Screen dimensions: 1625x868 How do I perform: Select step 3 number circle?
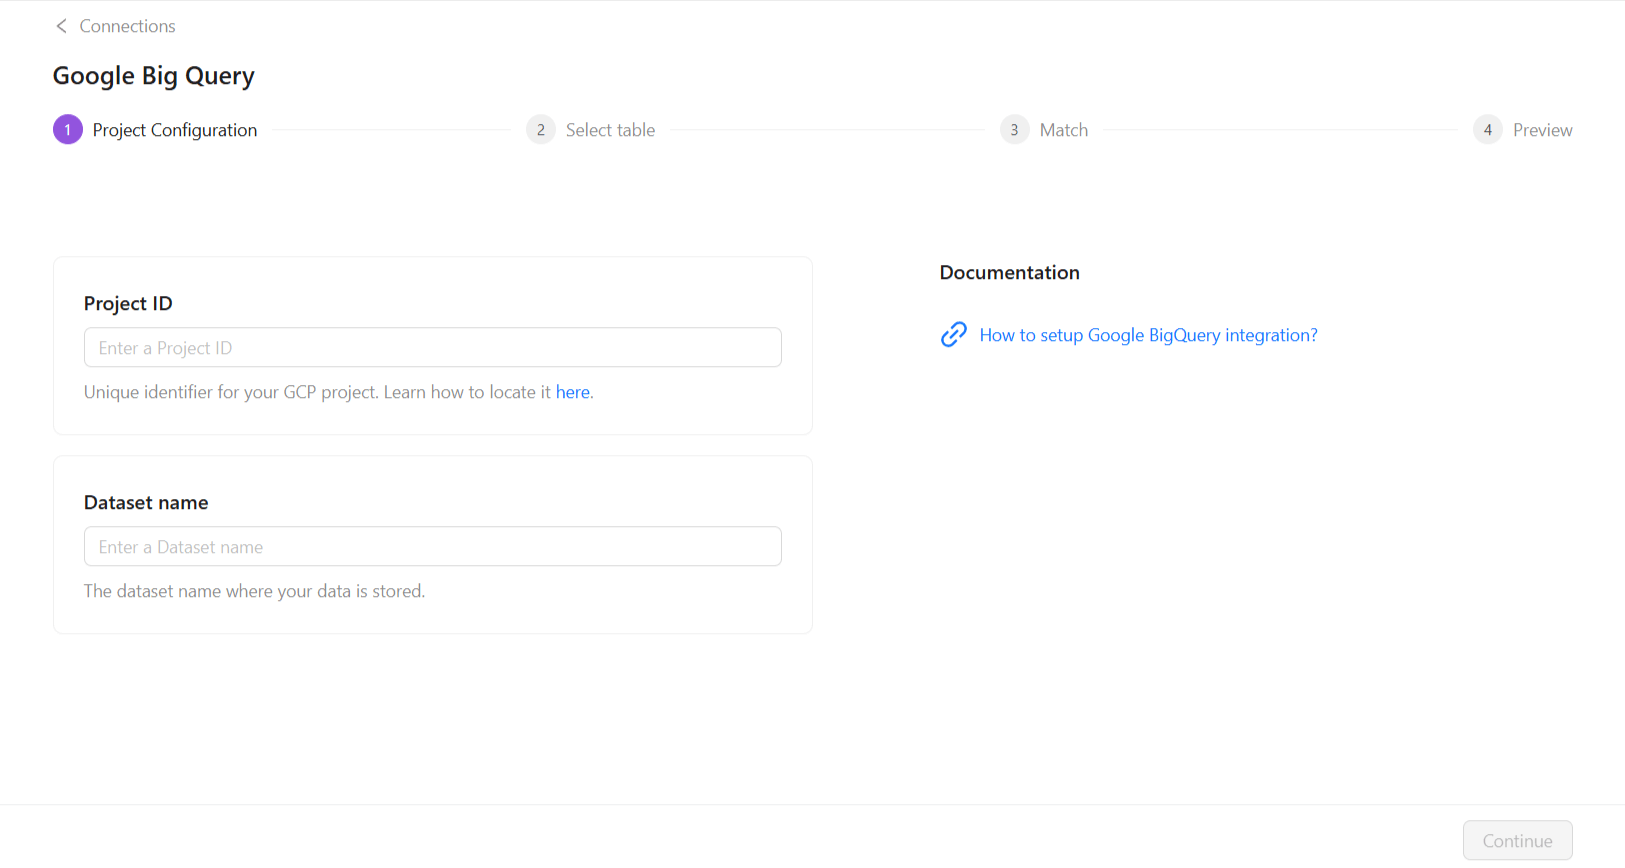click(1014, 130)
